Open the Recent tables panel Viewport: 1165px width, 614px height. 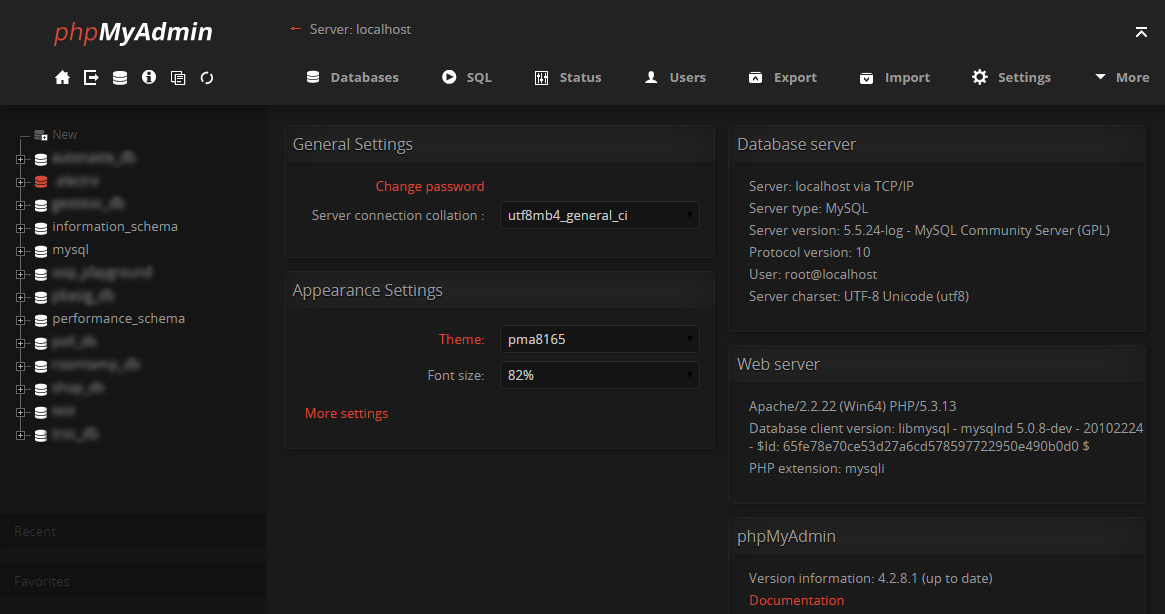point(132,531)
